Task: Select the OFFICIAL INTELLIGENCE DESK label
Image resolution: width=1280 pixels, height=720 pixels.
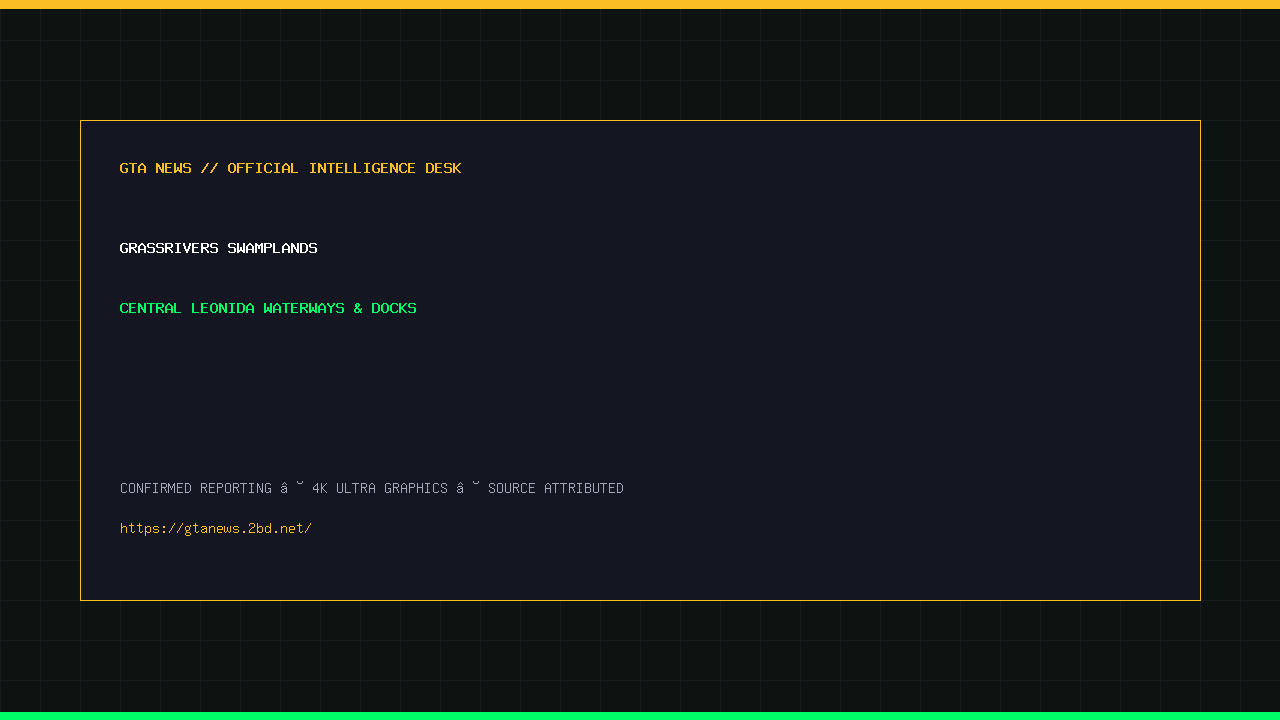Action: click(344, 168)
